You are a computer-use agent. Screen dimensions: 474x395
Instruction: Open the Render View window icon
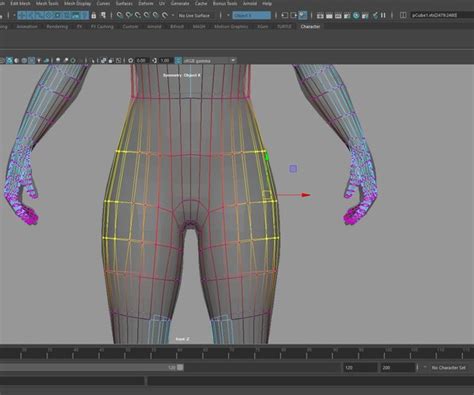[320, 15]
